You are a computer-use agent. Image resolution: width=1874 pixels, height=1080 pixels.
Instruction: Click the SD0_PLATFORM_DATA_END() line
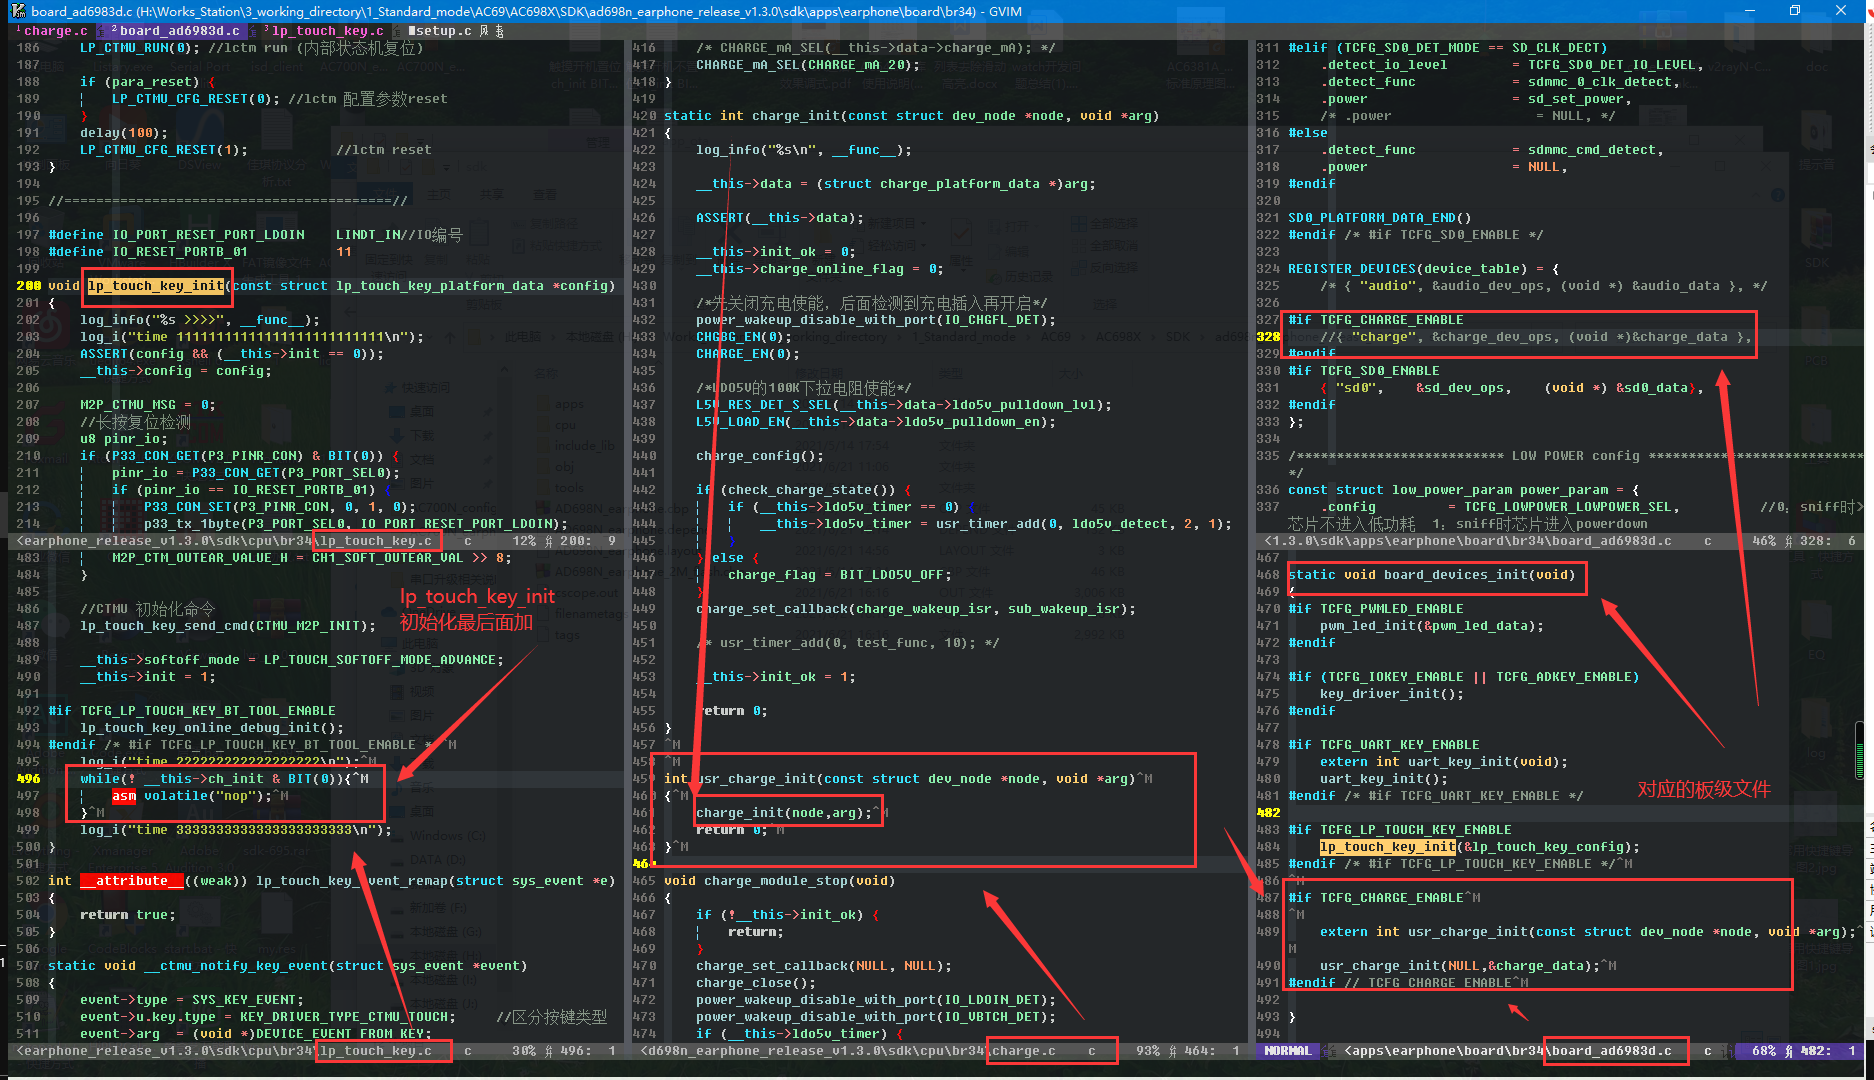coord(1379,218)
